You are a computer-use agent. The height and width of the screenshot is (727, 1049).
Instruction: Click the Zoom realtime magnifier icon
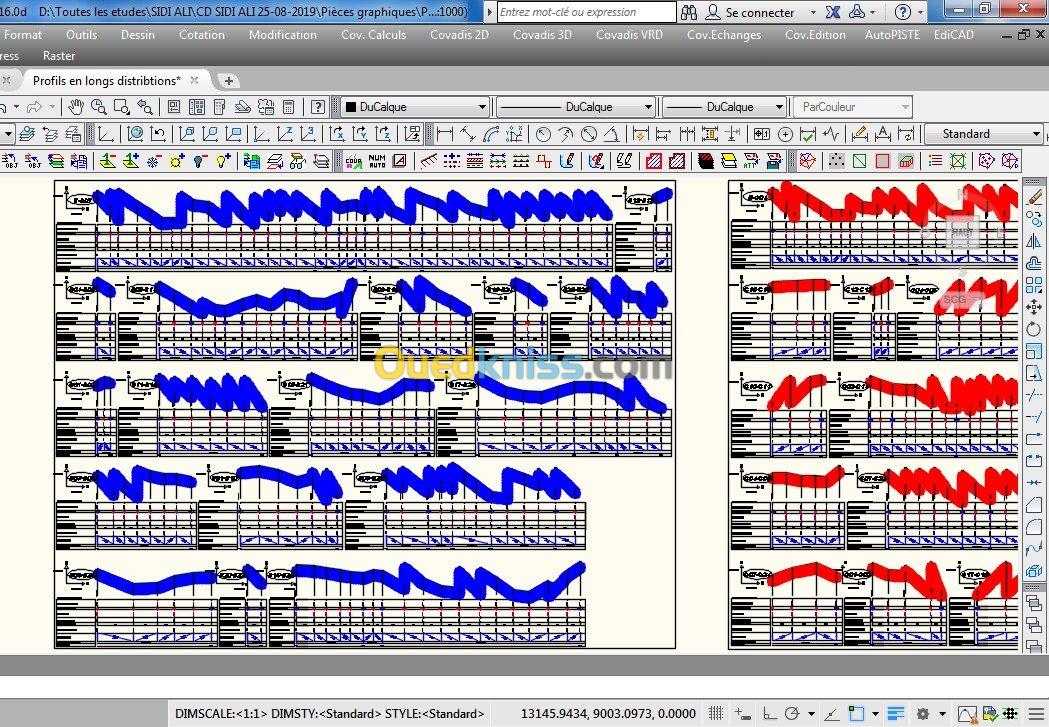(99, 107)
